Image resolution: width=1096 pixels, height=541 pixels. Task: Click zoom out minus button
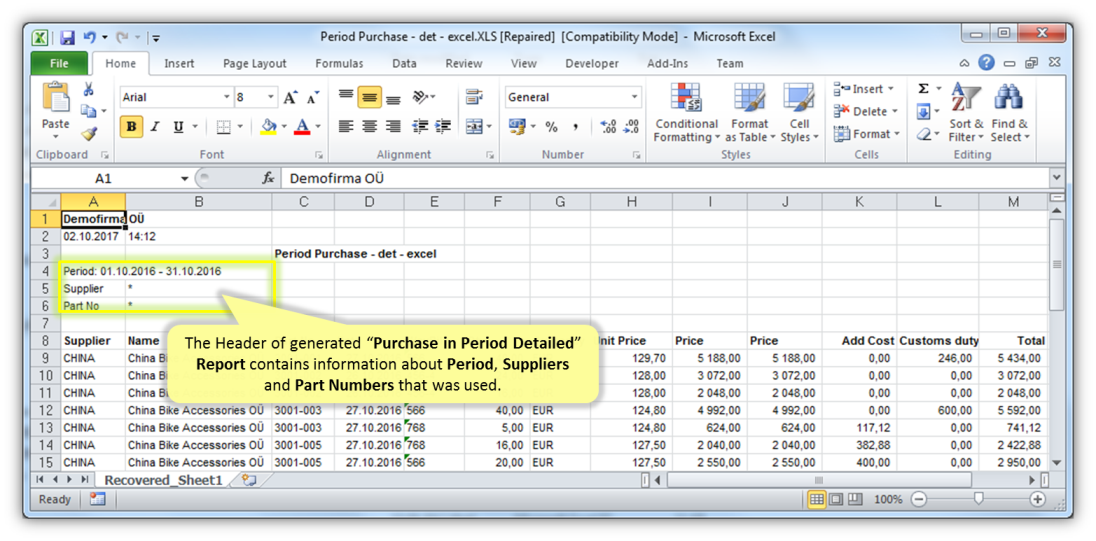point(919,499)
